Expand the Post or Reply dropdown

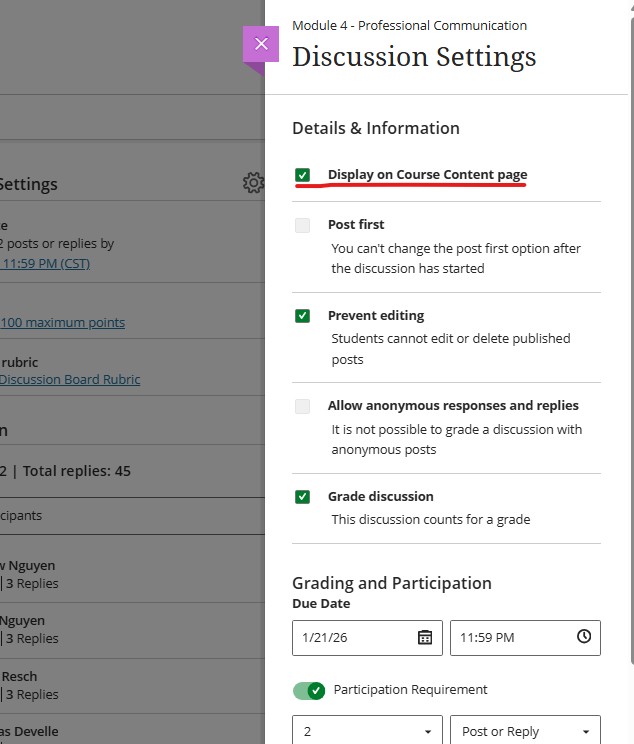pyautogui.click(x=525, y=731)
